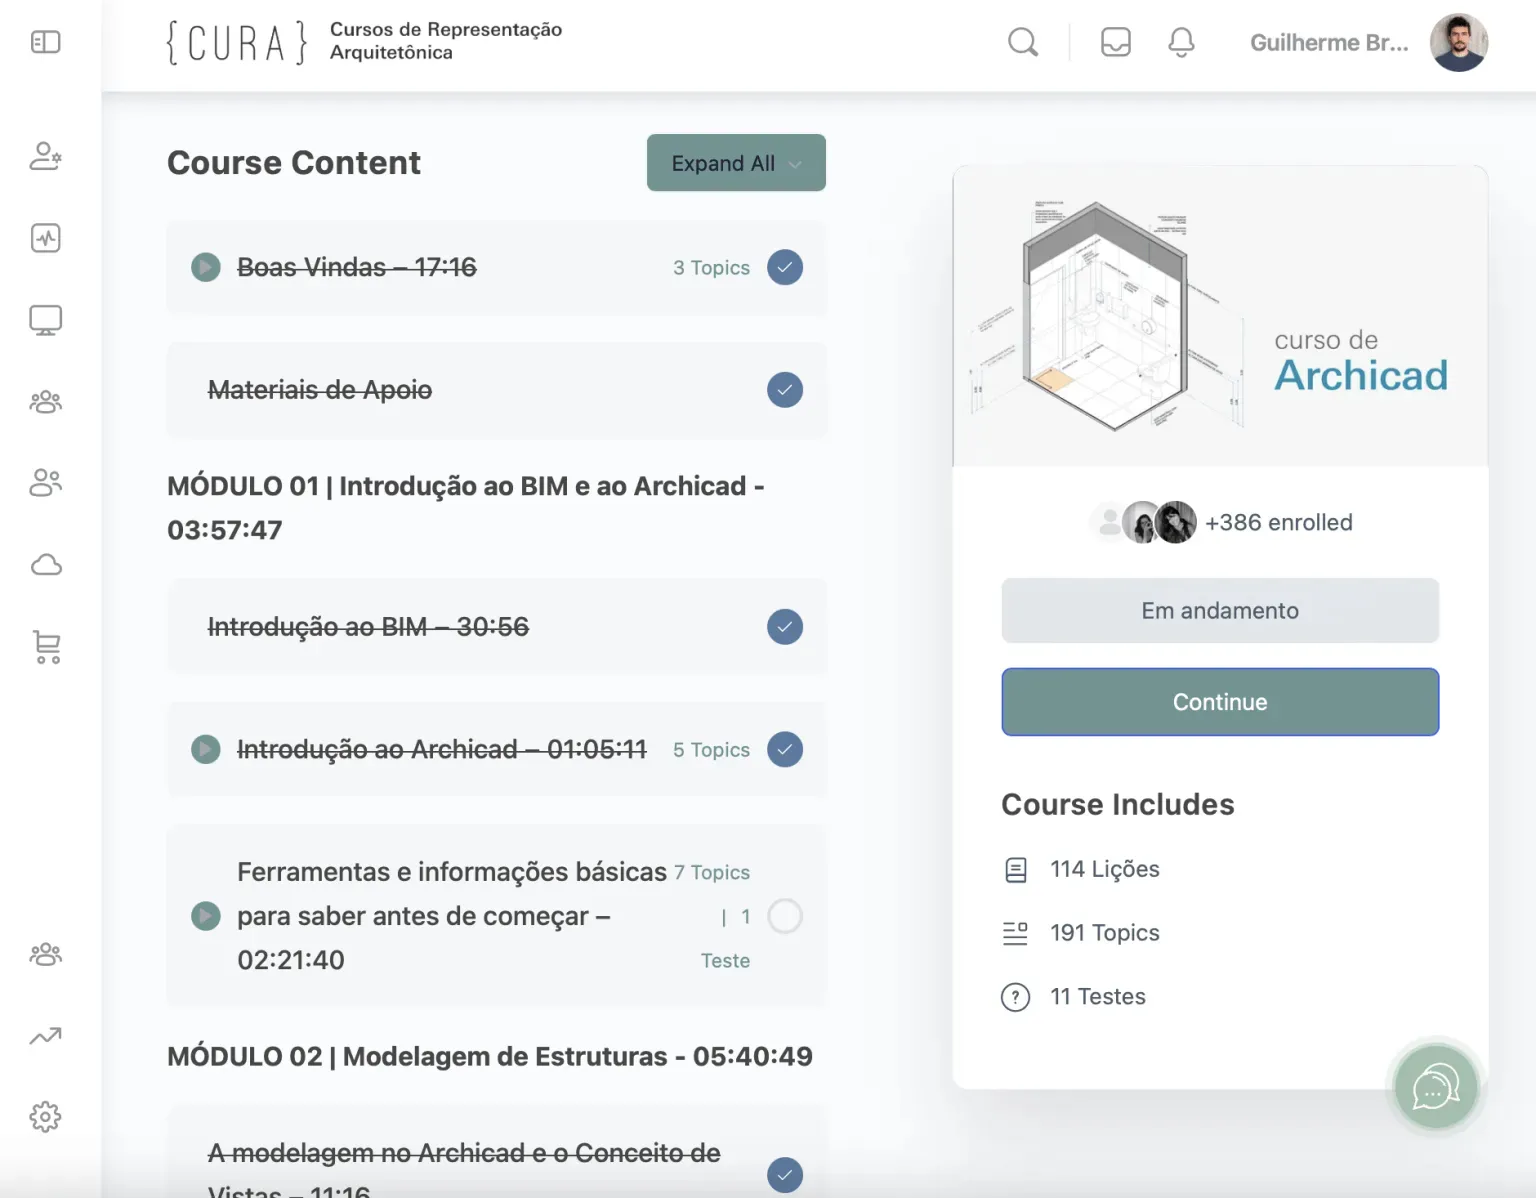
Task: Open the user settings profile icon in sidebar
Action: coord(46,156)
